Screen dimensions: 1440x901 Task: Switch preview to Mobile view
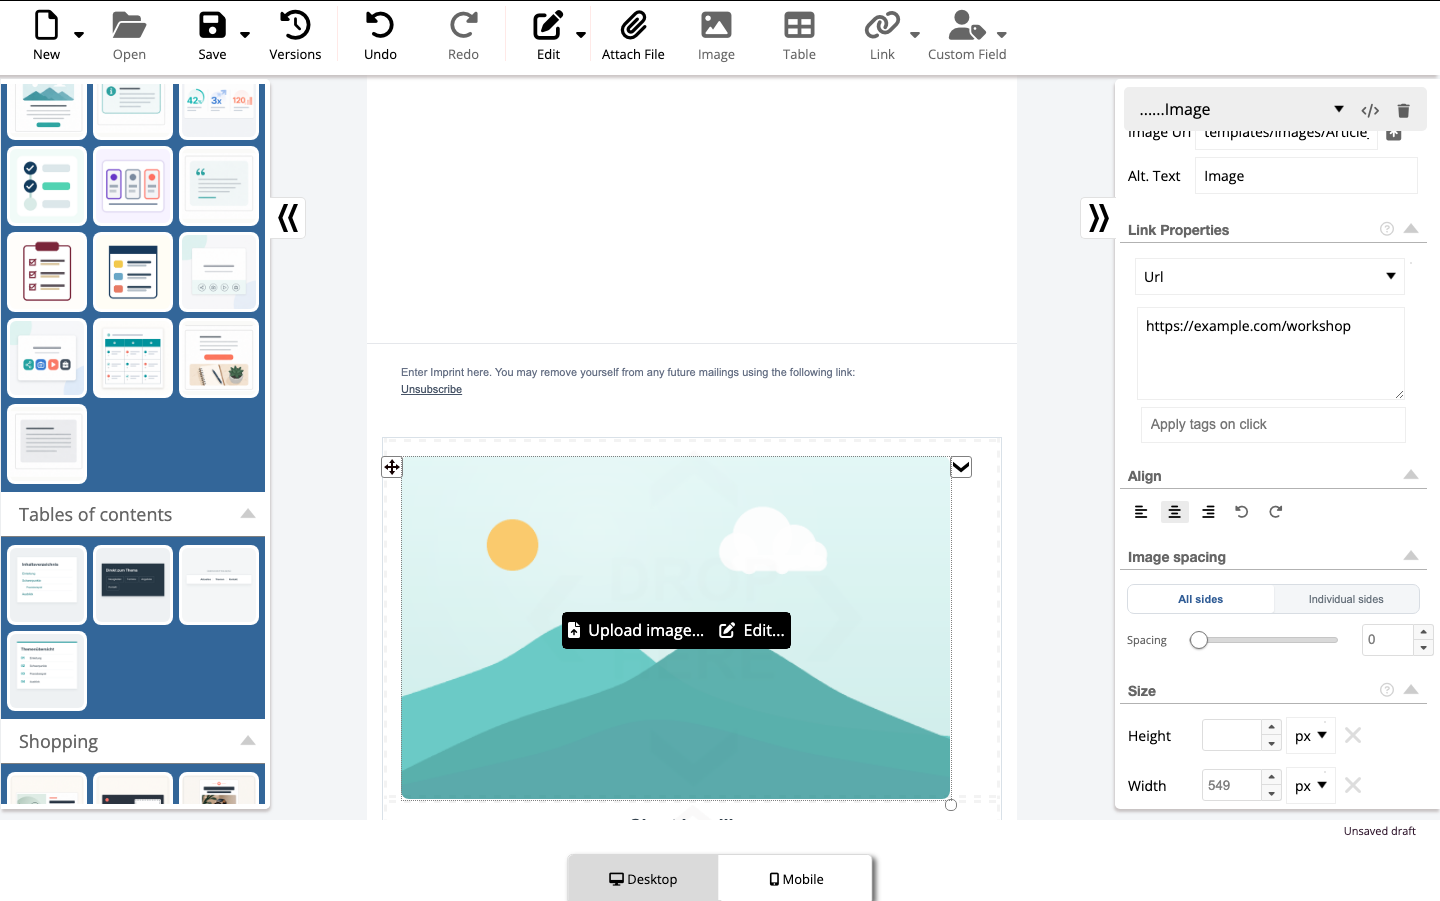(x=796, y=879)
